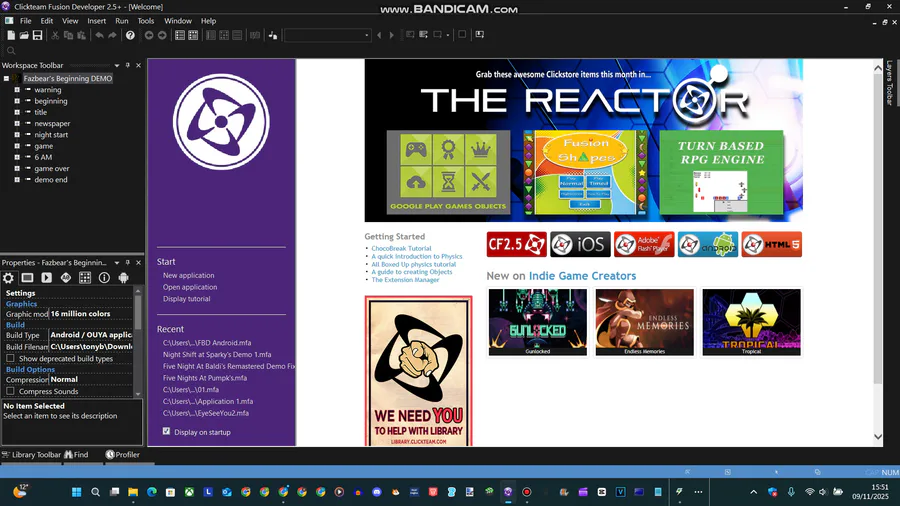Click Display tutorial link
The width and height of the screenshot is (900, 506).
187,299
